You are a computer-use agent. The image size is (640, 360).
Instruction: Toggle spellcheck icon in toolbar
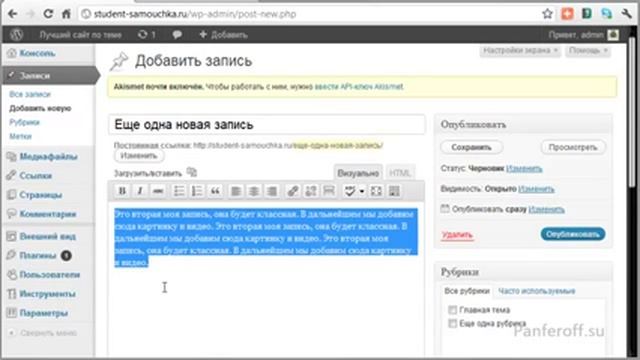350,191
